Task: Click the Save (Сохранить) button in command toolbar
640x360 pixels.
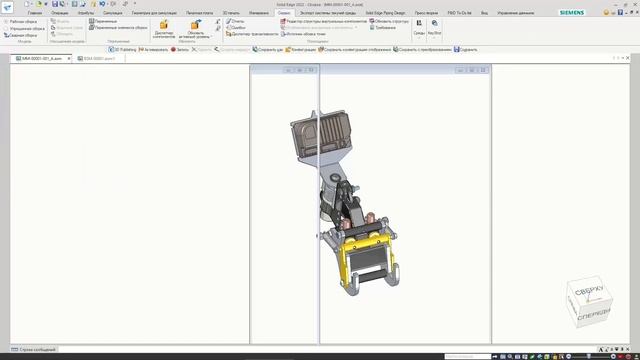Action: click(x=465, y=49)
